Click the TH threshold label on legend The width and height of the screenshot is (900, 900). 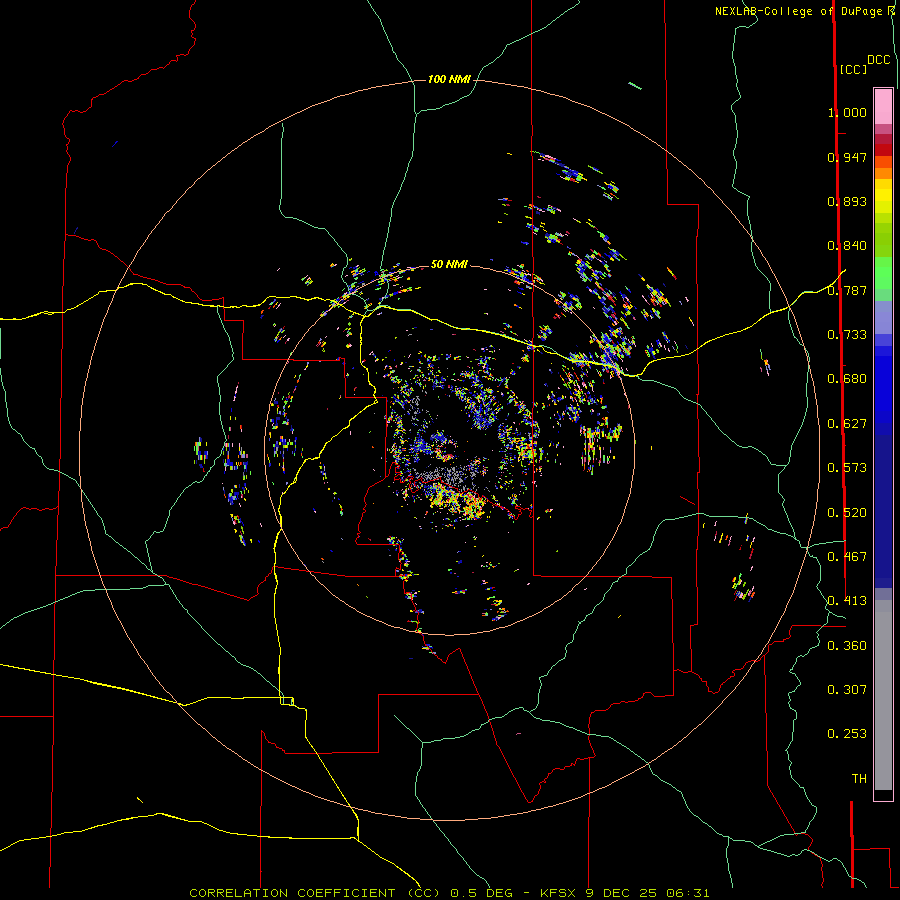click(x=859, y=779)
